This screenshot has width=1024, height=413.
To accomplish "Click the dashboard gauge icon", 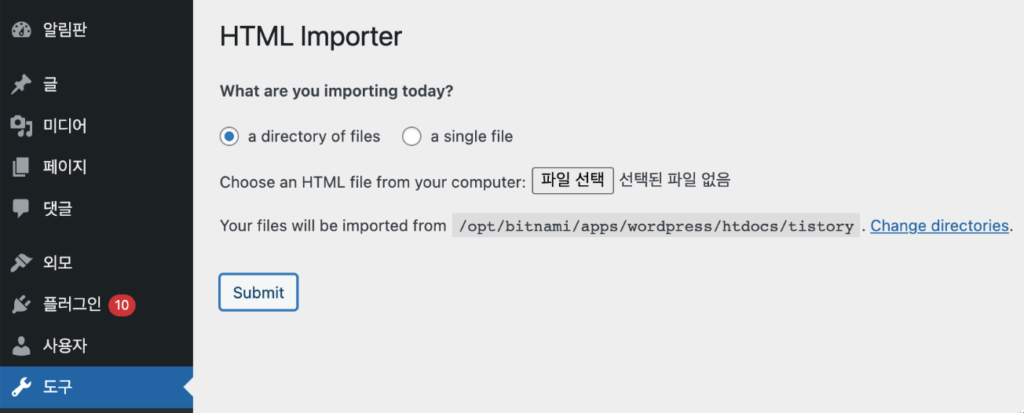I will pyautogui.click(x=21, y=30).
